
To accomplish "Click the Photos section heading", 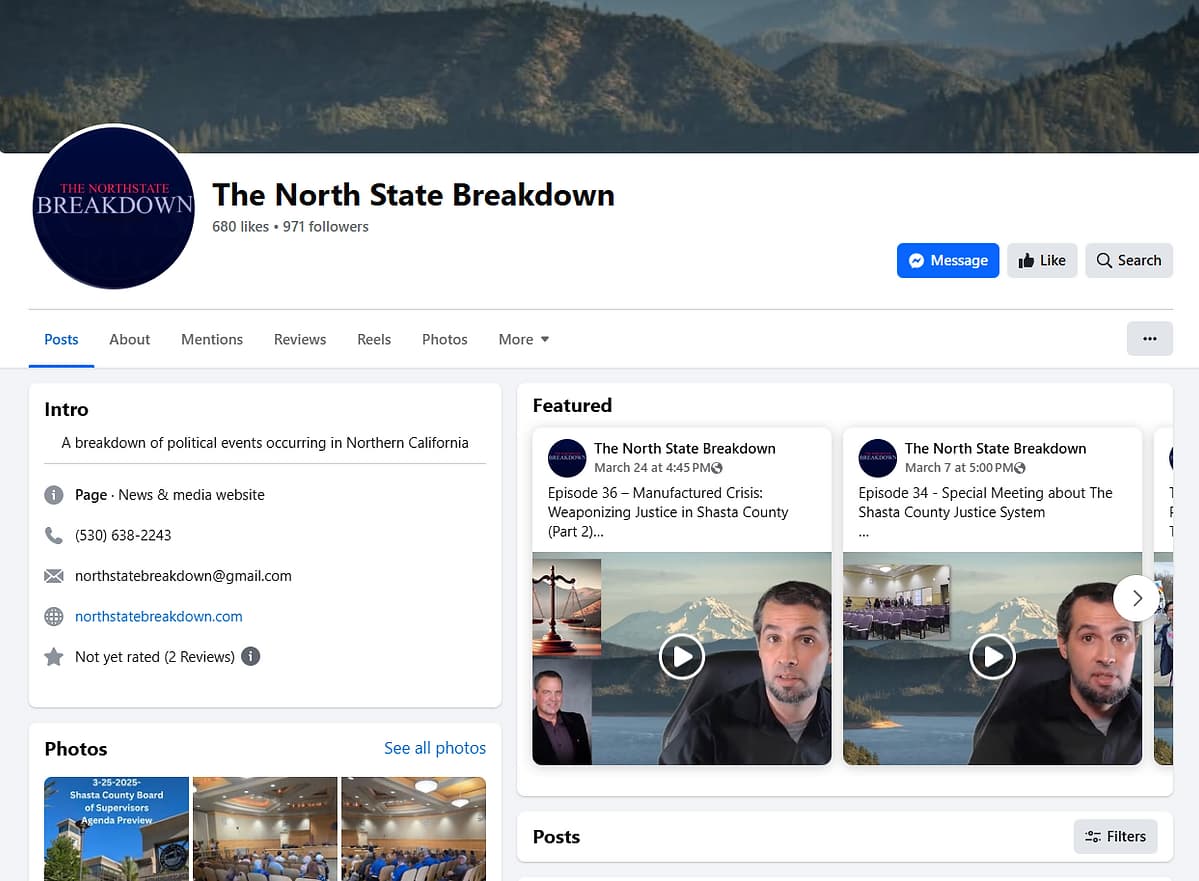I will coord(76,749).
